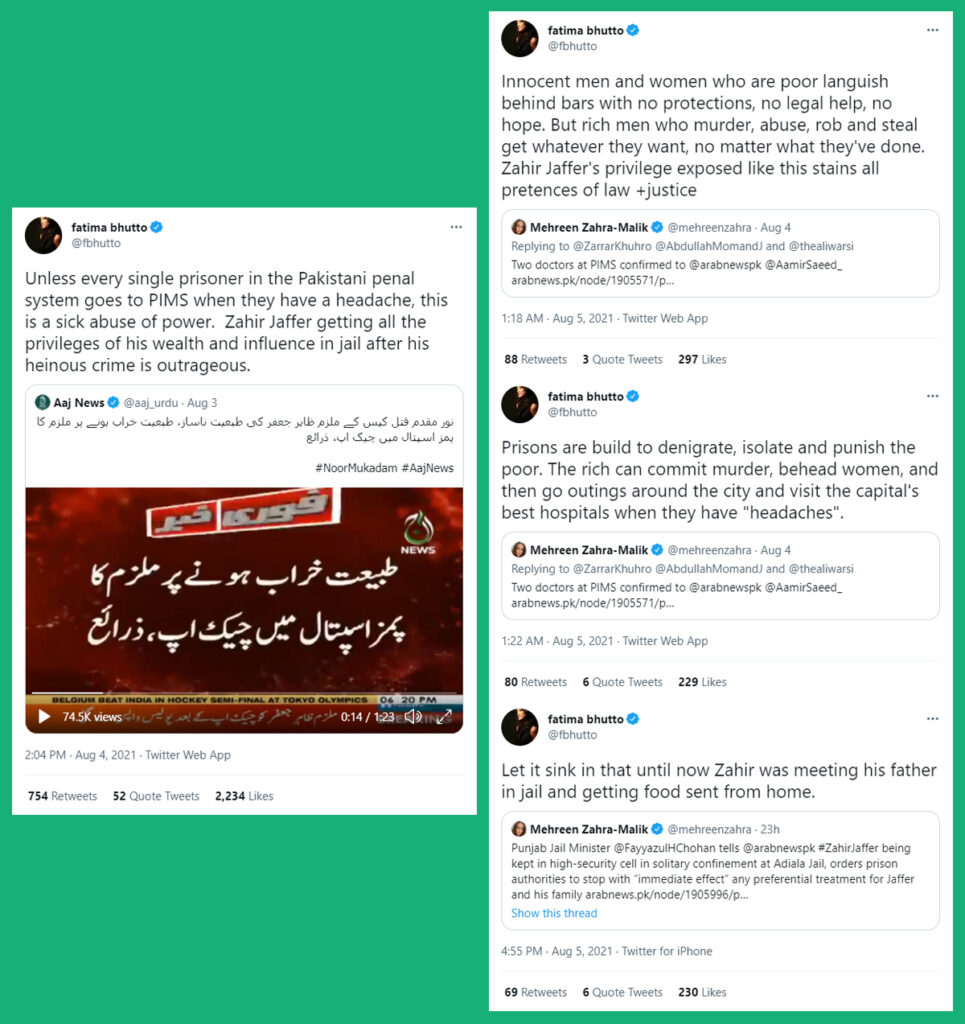This screenshot has height=1024, width=965.
Task: Click the @fbhutto handle on the 'Prisons are build' tweet
Action: [x=572, y=412]
